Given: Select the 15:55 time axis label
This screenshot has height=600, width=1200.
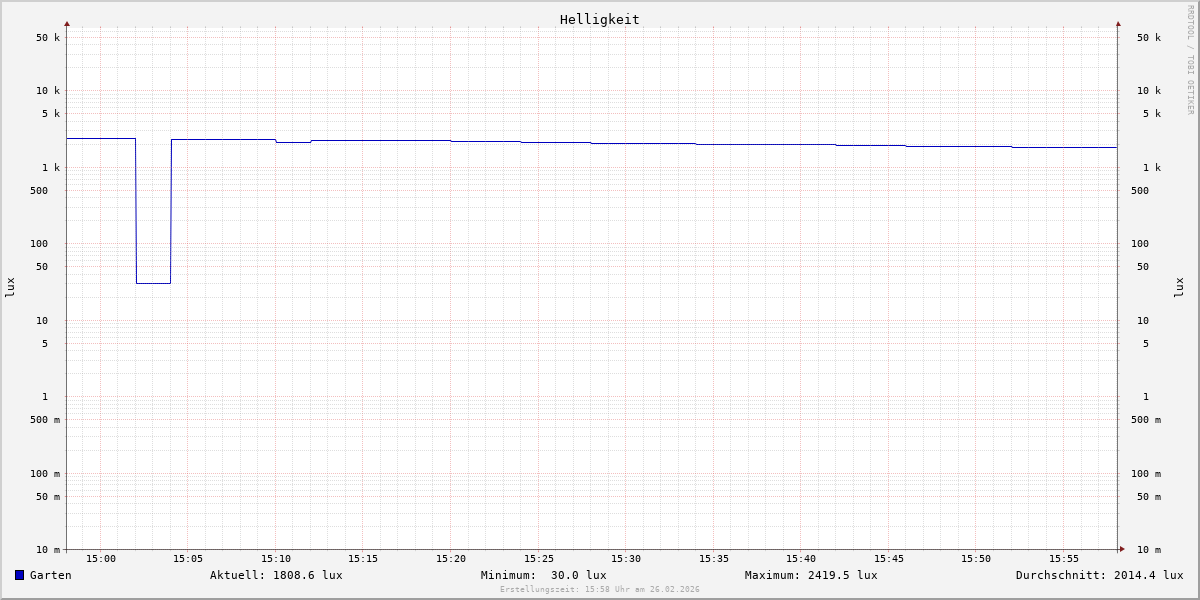Looking at the screenshot, I should pos(1064,559).
